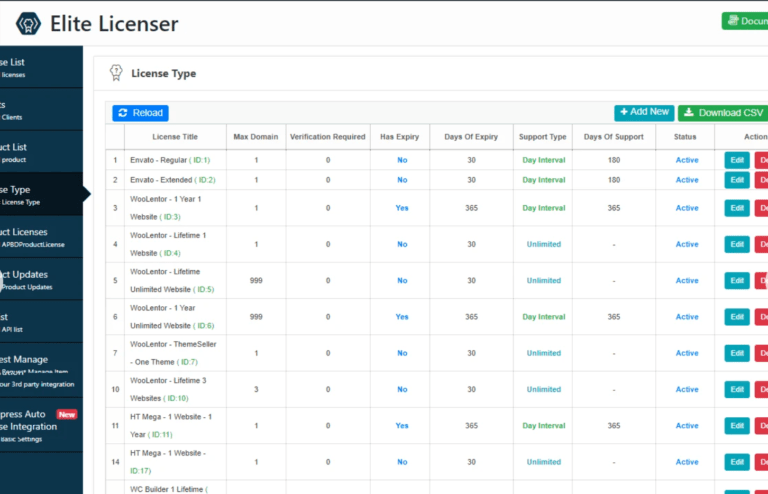Delete the Envato - Regular license
Image resolution: width=768 pixels, height=494 pixels.
(762, 160)
